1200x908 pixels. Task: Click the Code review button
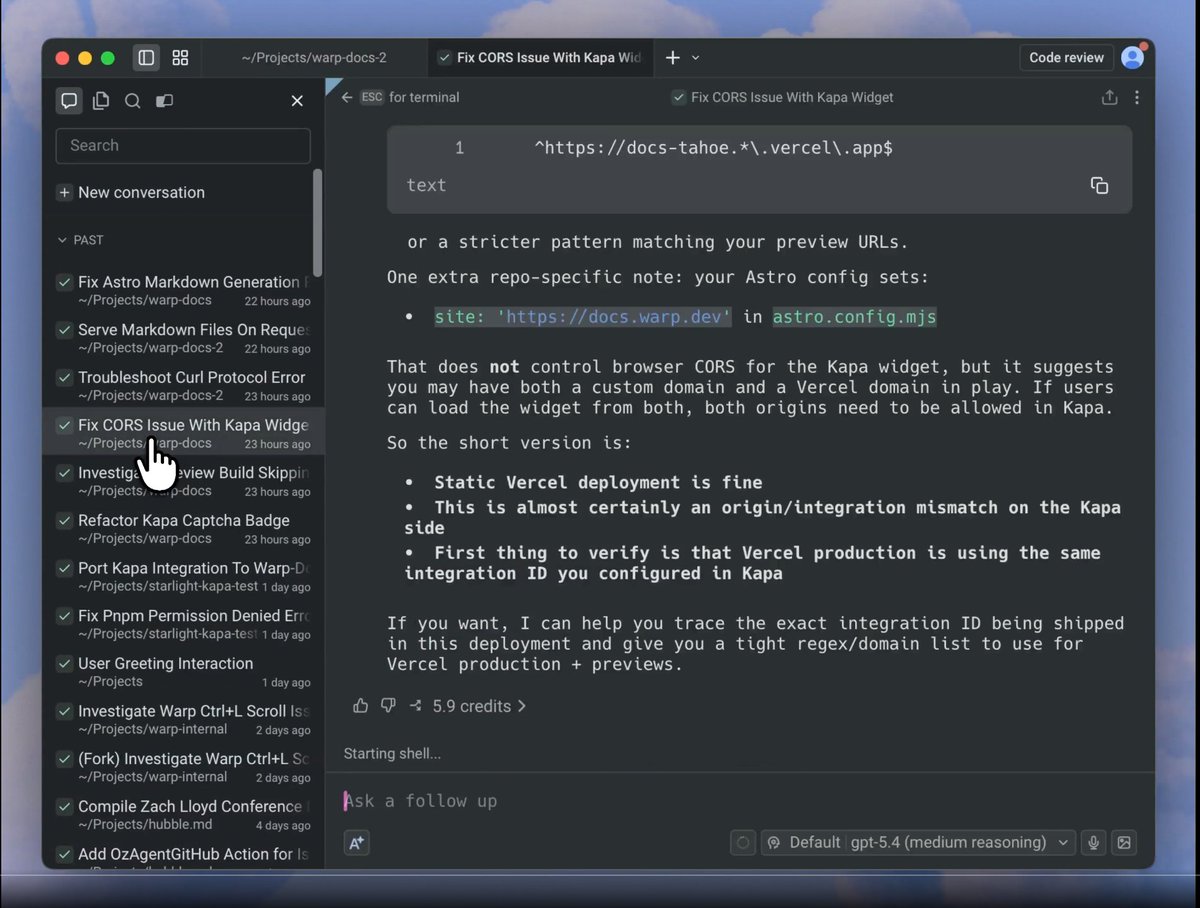pyautogui.click(x=1066, y=57)
